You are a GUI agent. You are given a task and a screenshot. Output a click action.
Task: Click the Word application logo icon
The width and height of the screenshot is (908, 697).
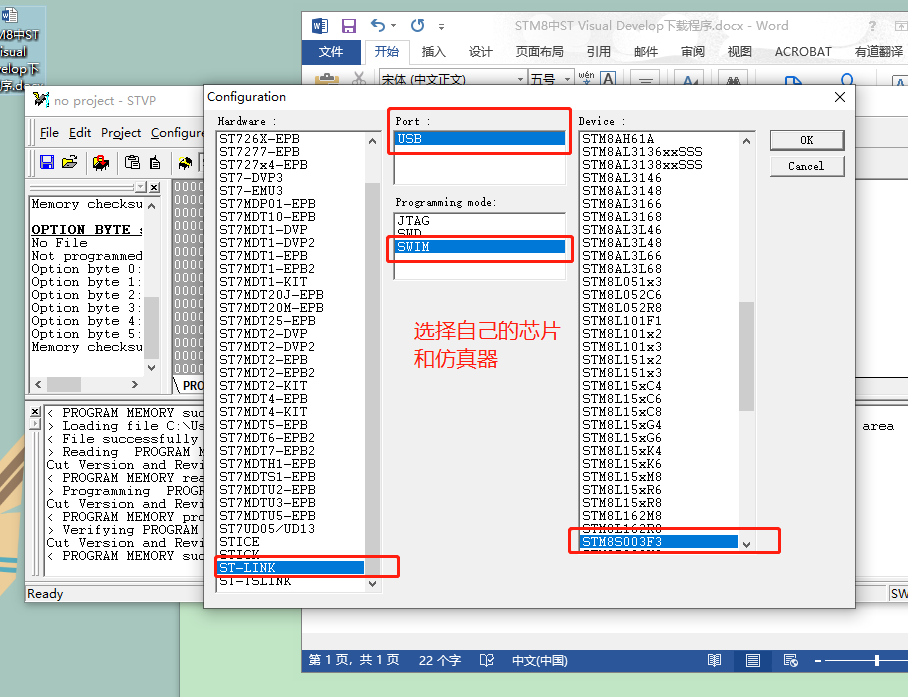tap(320, 25)
